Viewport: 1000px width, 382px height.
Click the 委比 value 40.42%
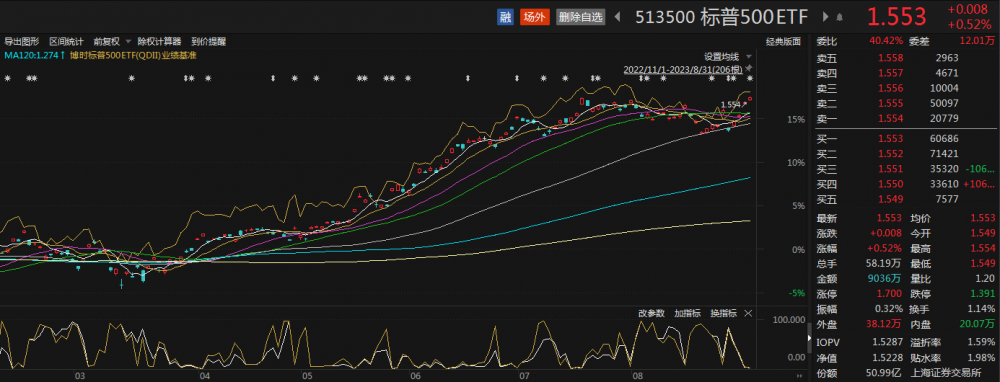click(x=886, y=41)
